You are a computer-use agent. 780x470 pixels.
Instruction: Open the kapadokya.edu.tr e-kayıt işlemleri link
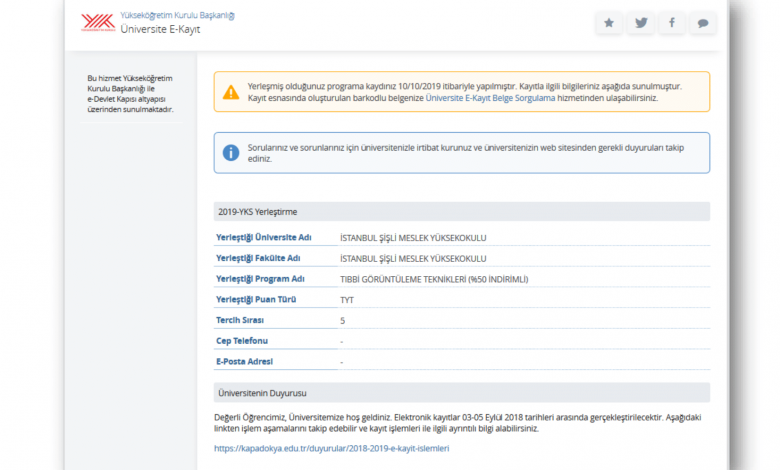coord(331,448)
